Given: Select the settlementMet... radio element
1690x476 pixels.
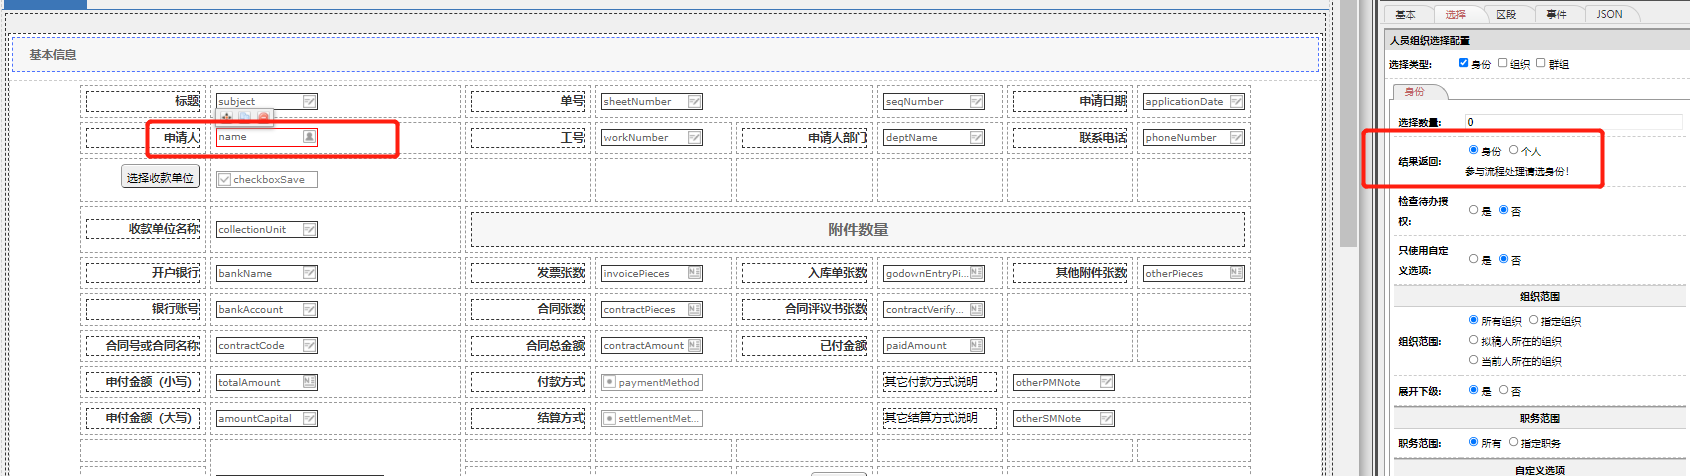Looking at the screenshot, I should (x=652, y=418).
